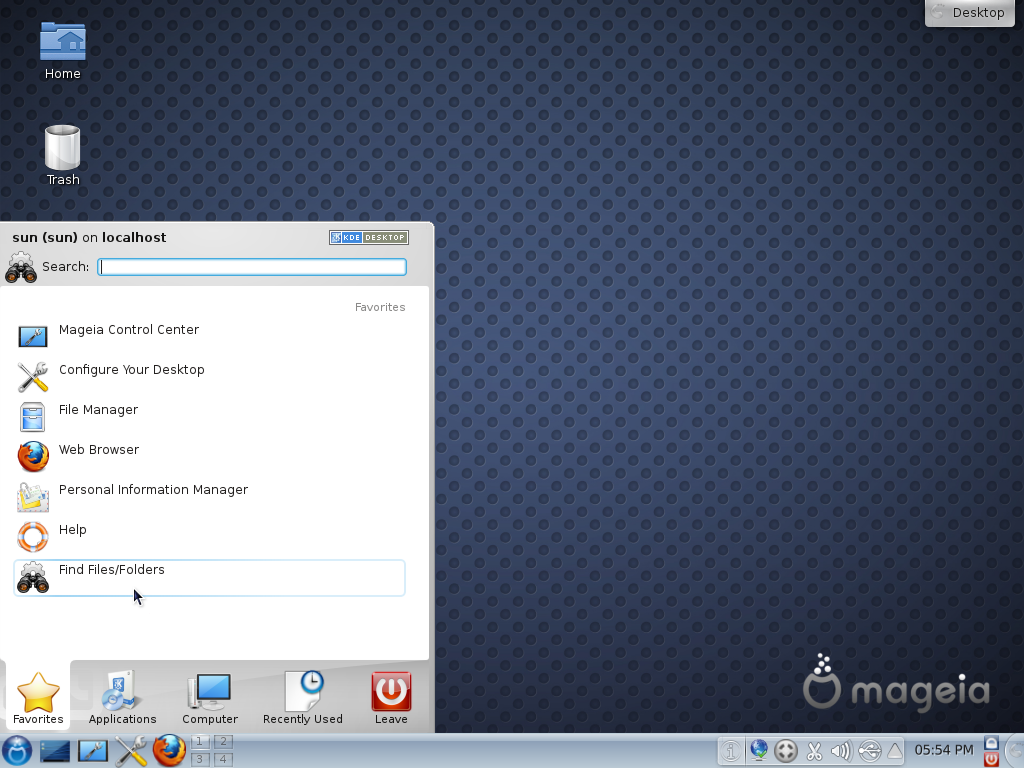
Task: Open Klipper clipboard scissors icon in tray
Action: [x=814, y=750]
